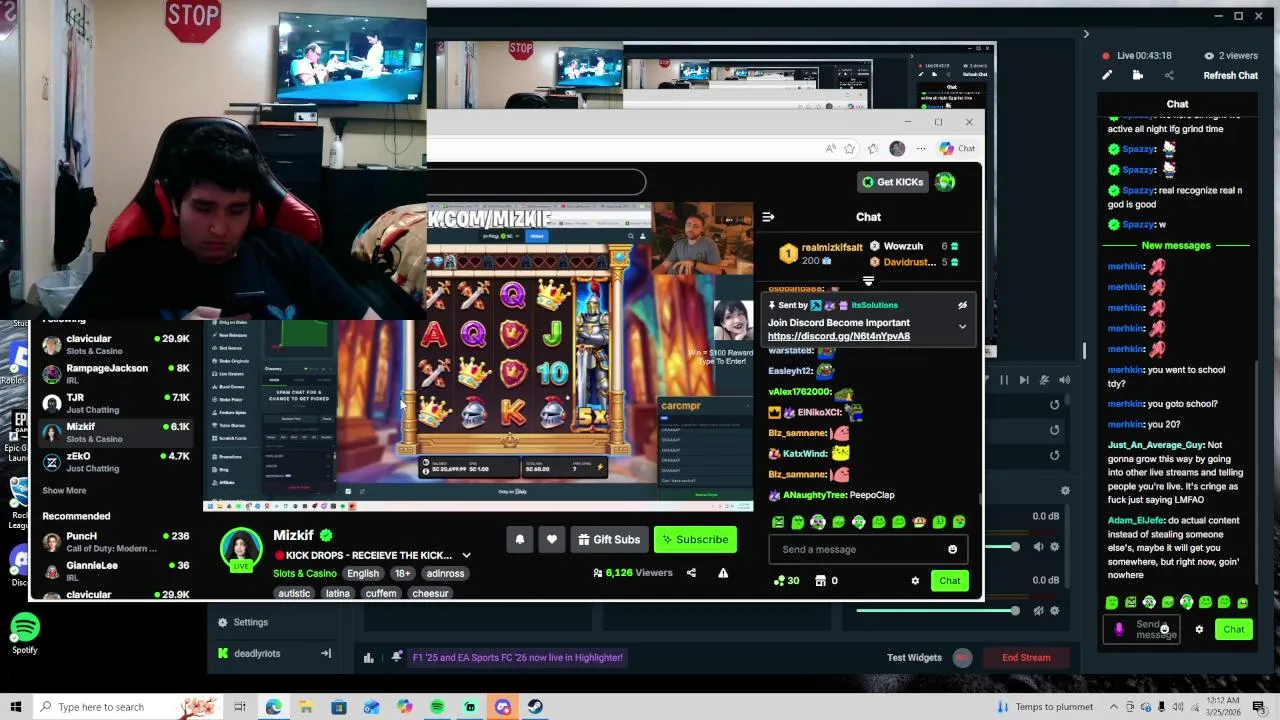Viewport: 1280px width, 720px height.
Task: Open performance stats bar chart icon
Action: pyautogui.click(x=368, y=657)
